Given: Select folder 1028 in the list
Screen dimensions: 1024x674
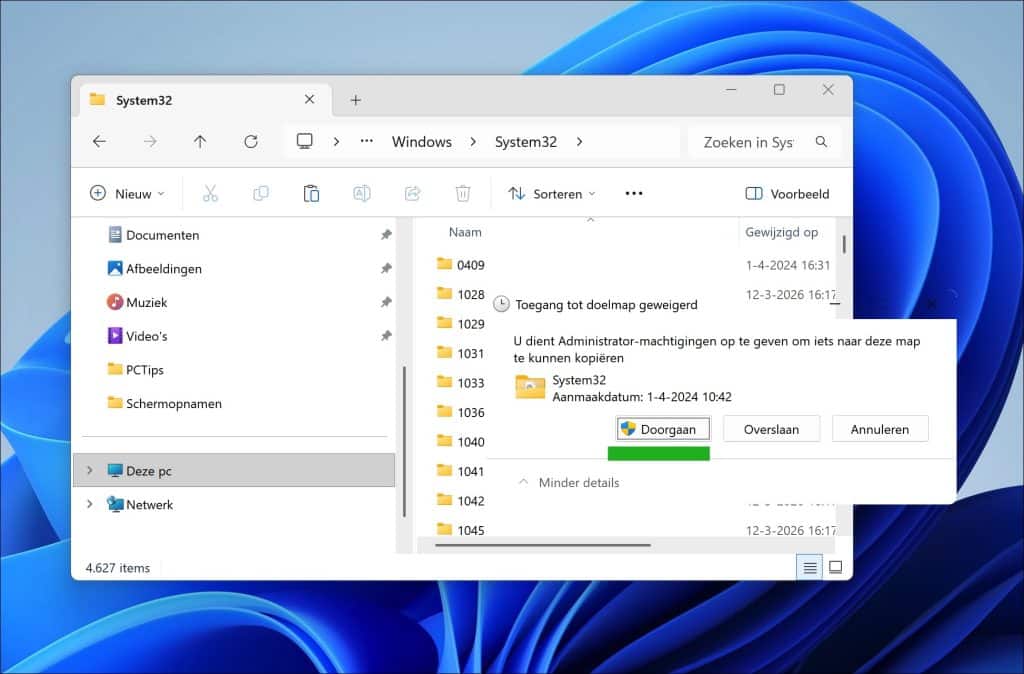Looking at the screenshot, I should [471, 294].
